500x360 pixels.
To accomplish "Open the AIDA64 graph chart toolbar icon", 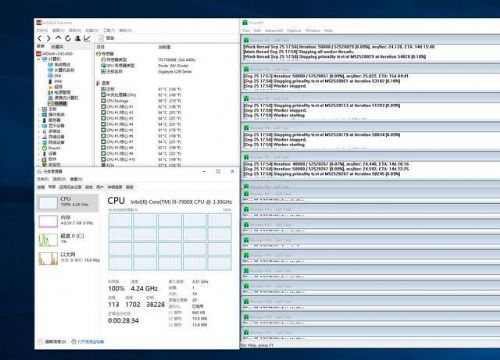I will tap(87, 38).
